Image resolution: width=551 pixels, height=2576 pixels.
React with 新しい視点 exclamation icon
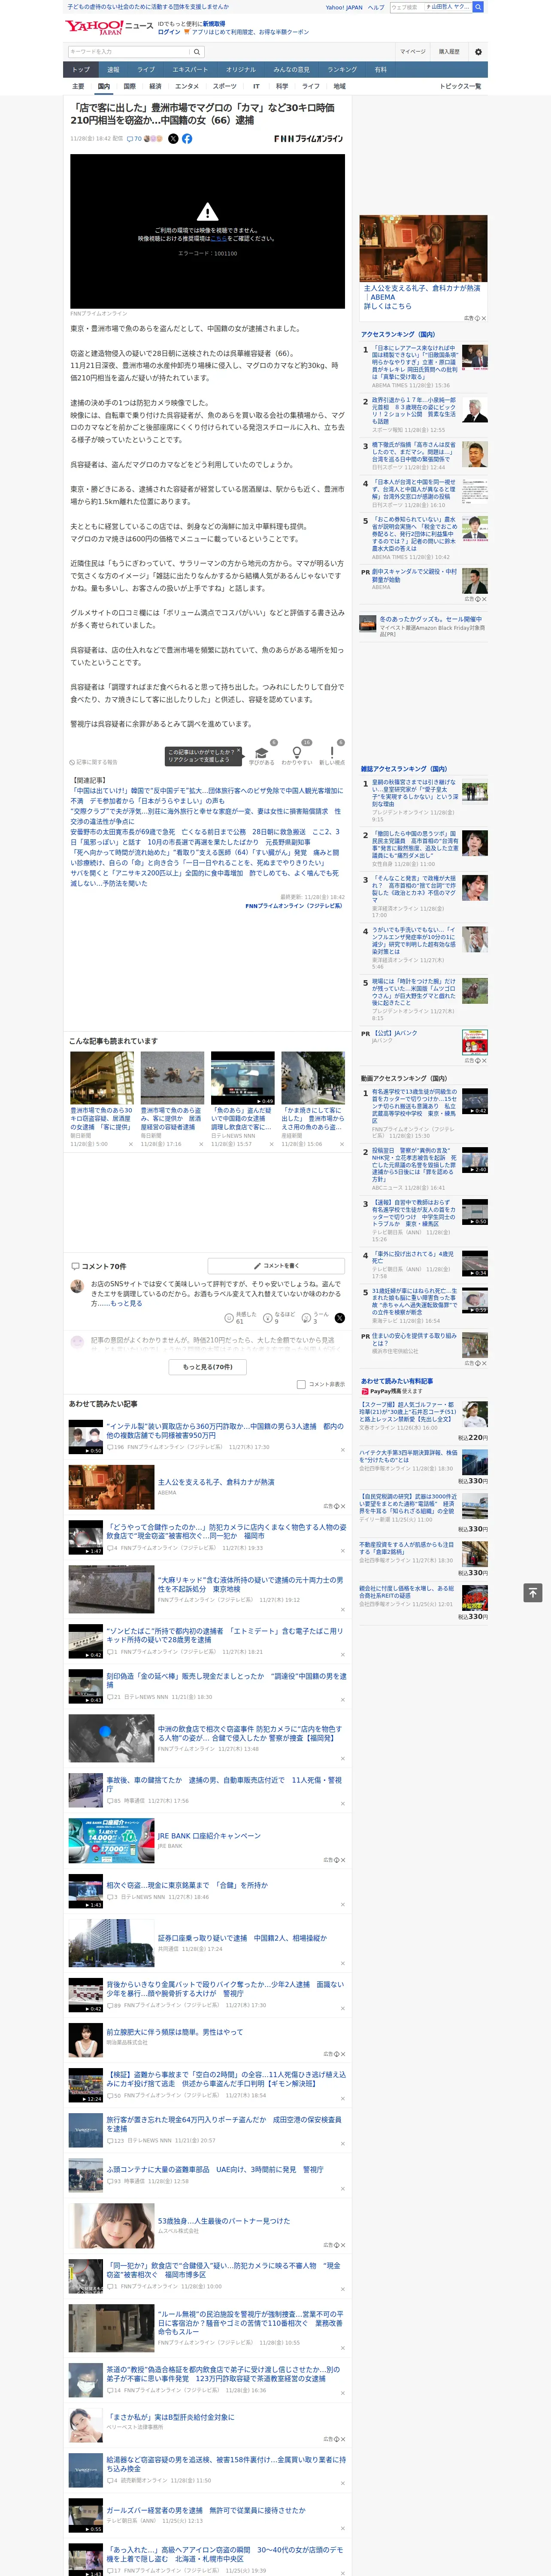click(332, 753)
